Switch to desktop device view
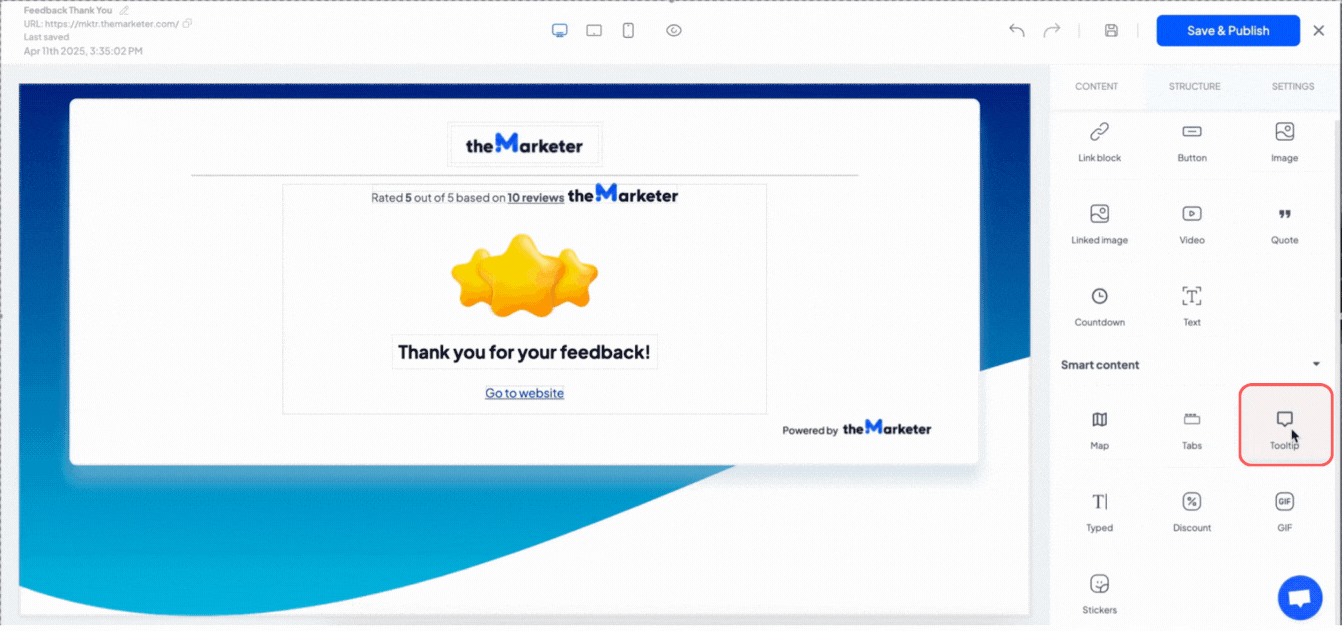This screenshot has height=631, width=1342. (560, 30)
